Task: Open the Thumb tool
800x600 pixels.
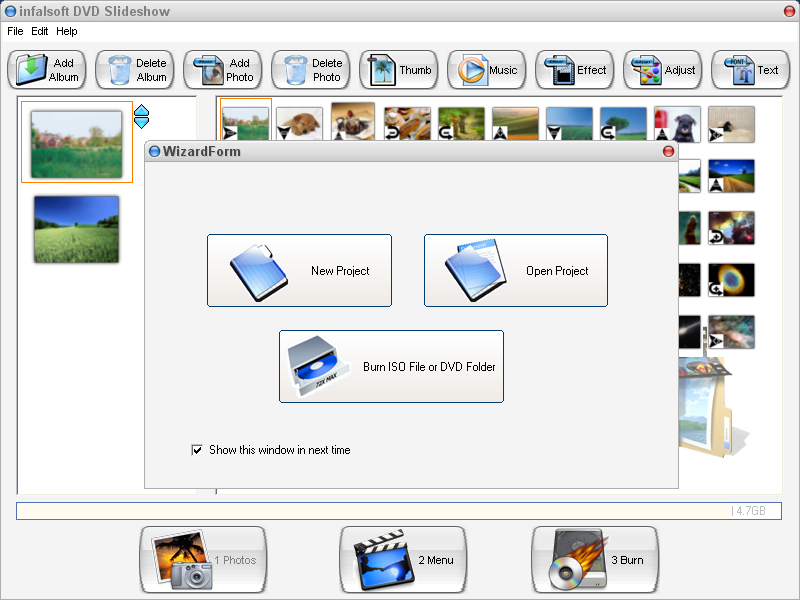Action: pyautogui.click(x=399, y=69)
